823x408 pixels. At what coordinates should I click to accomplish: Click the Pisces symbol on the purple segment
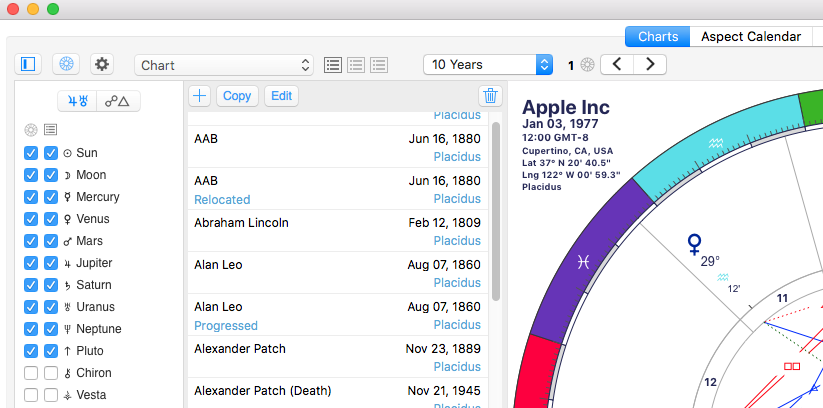pyautogui.click(x=583, y=261)
